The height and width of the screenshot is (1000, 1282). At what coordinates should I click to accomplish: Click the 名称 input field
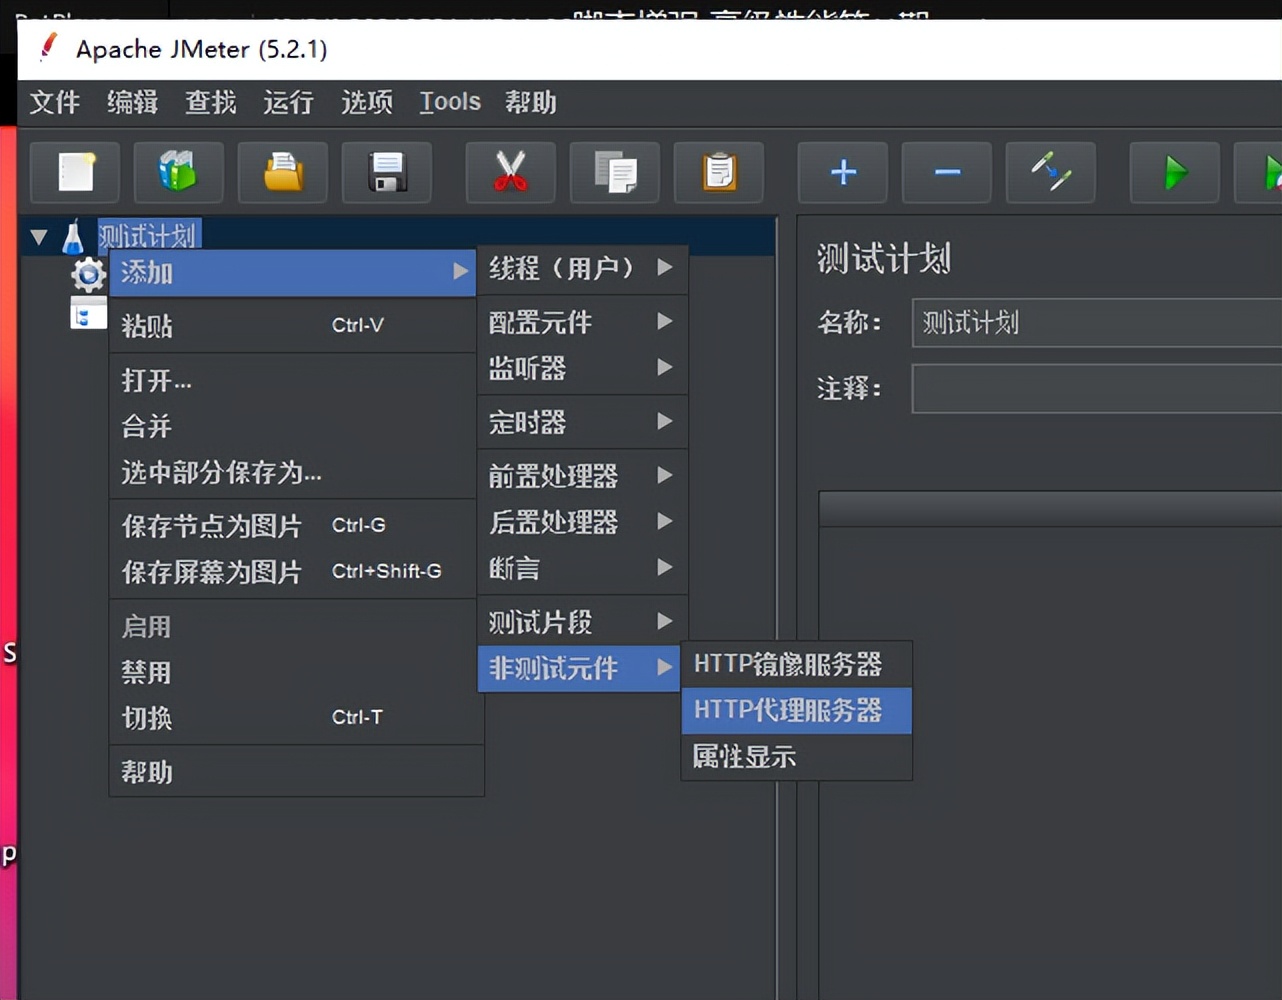pos(1097,322)
